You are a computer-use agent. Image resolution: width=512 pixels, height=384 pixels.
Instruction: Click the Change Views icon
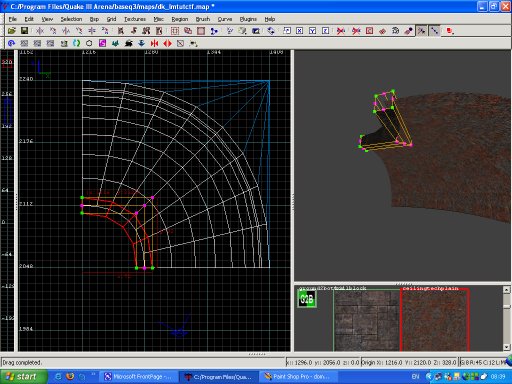230,31
